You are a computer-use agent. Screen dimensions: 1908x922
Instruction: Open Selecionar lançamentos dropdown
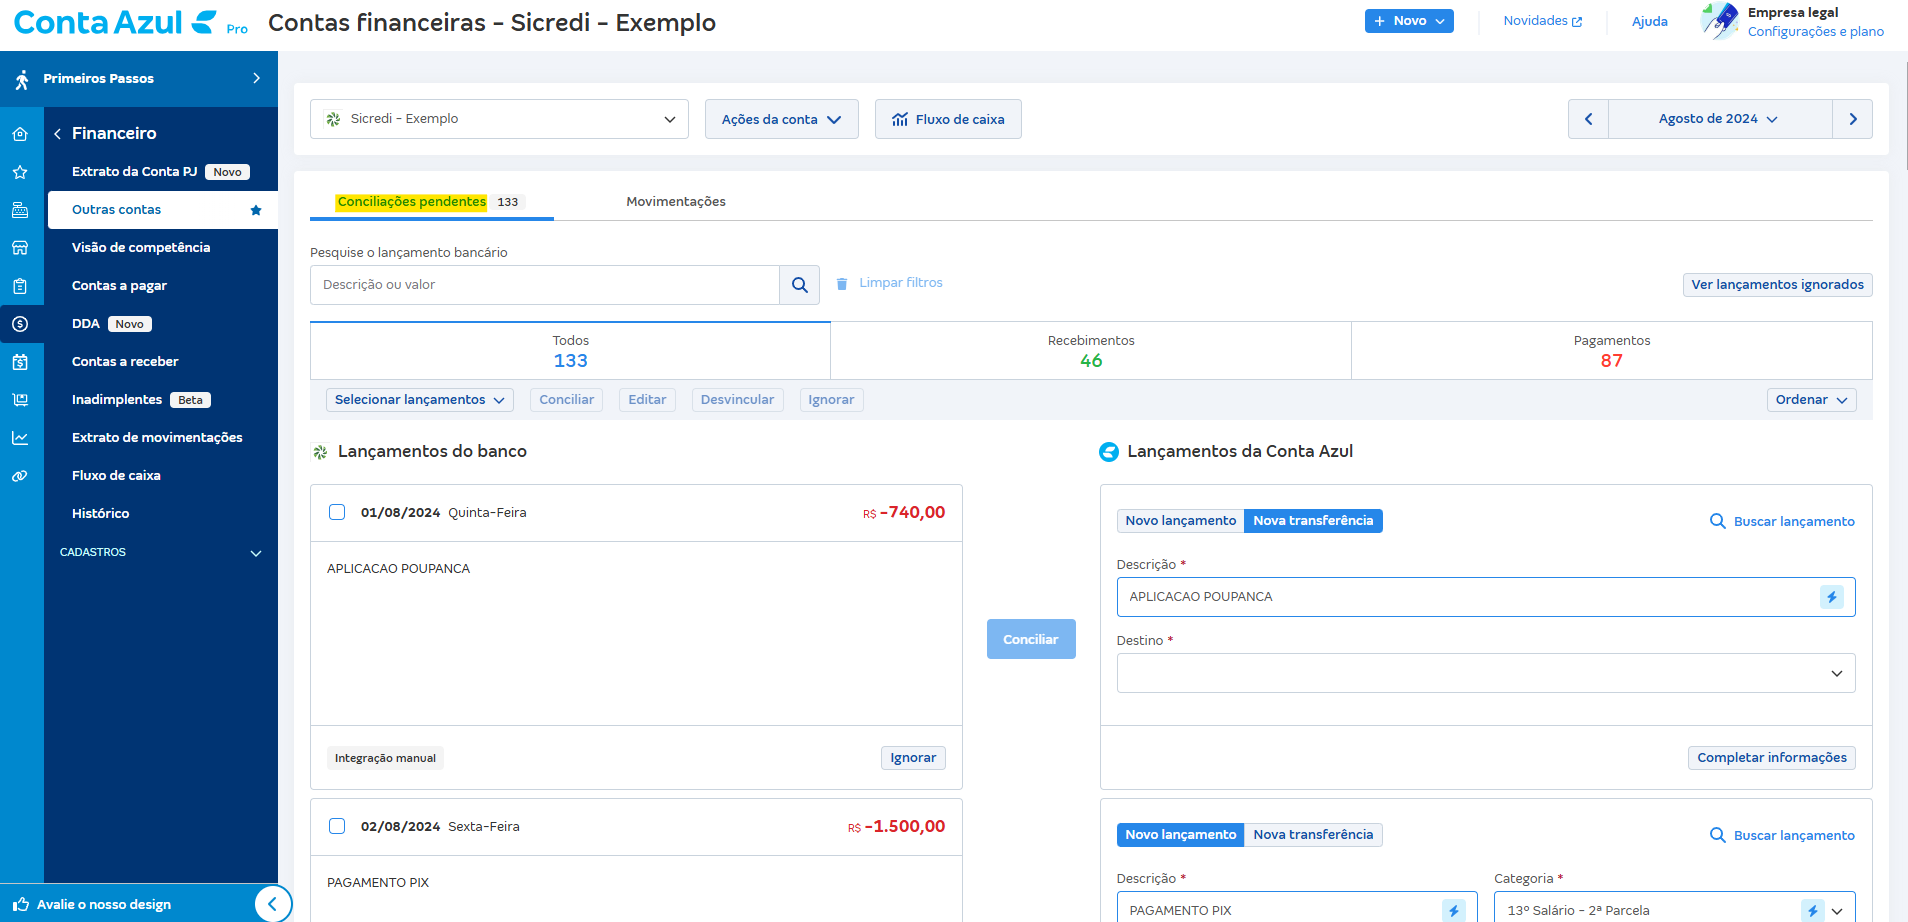(420, 400)
